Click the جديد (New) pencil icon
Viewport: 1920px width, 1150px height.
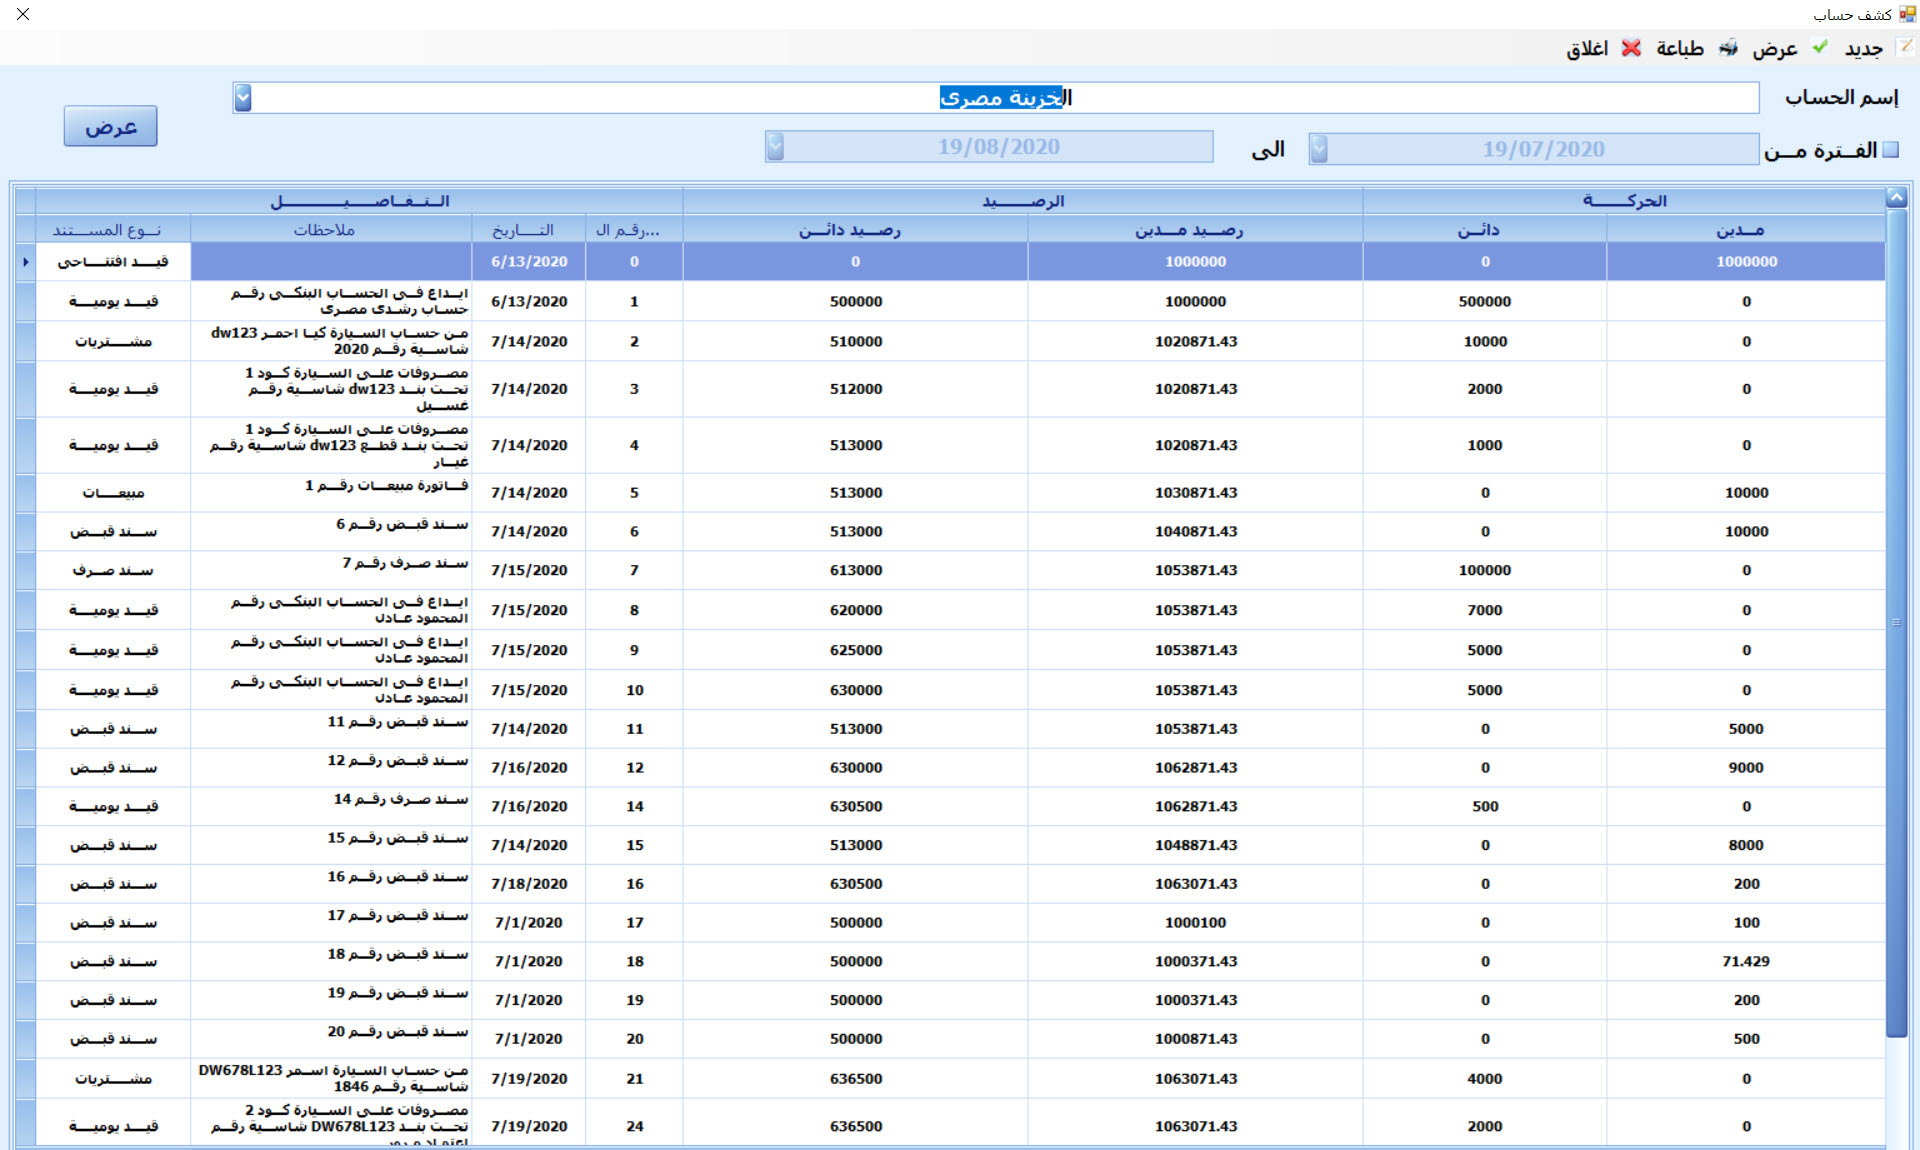coord(1904,47)
